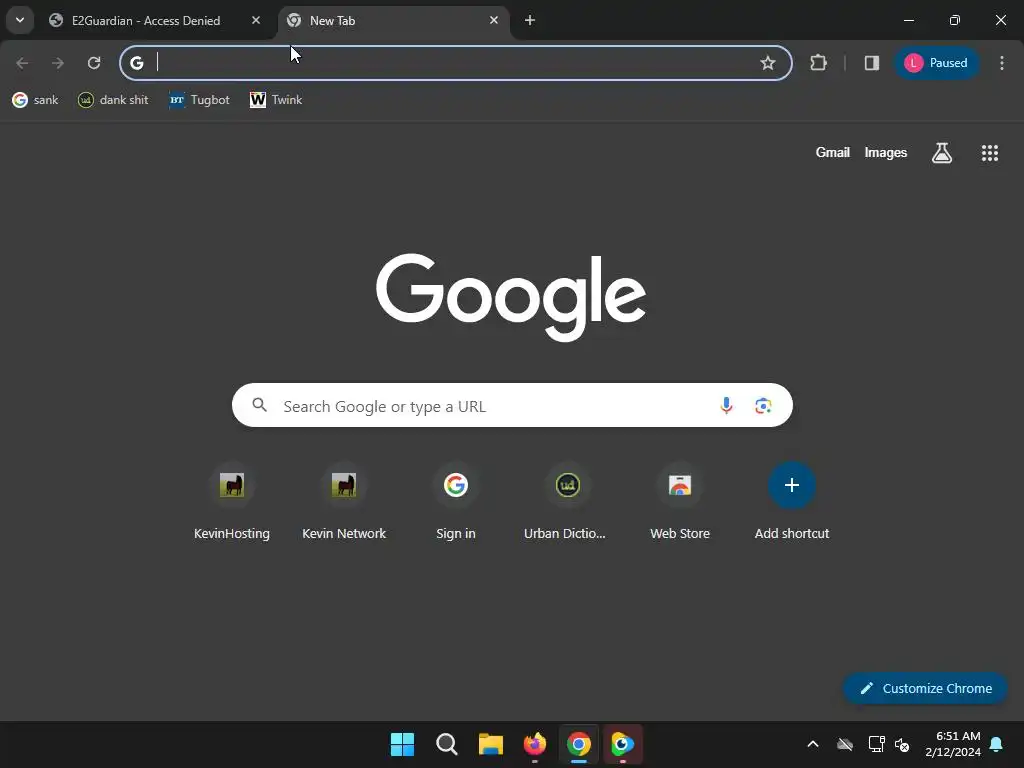The height and width of the screenshot is (768, 1024).
Task: Click the magnifier icon in search box
Action: 259,406
